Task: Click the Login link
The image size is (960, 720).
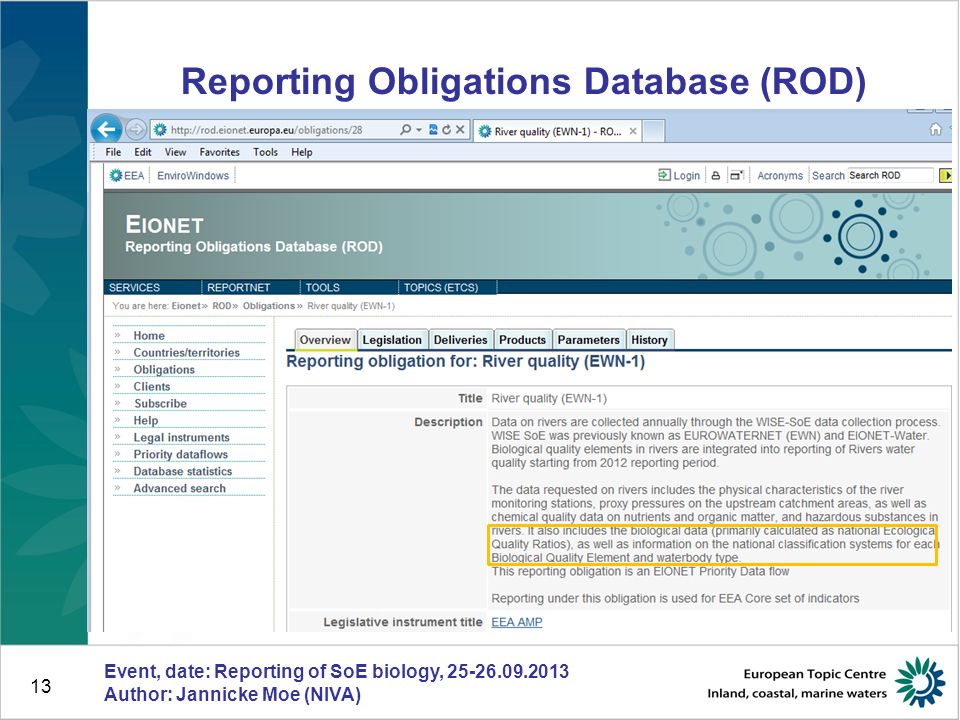Action: point(679,176)
